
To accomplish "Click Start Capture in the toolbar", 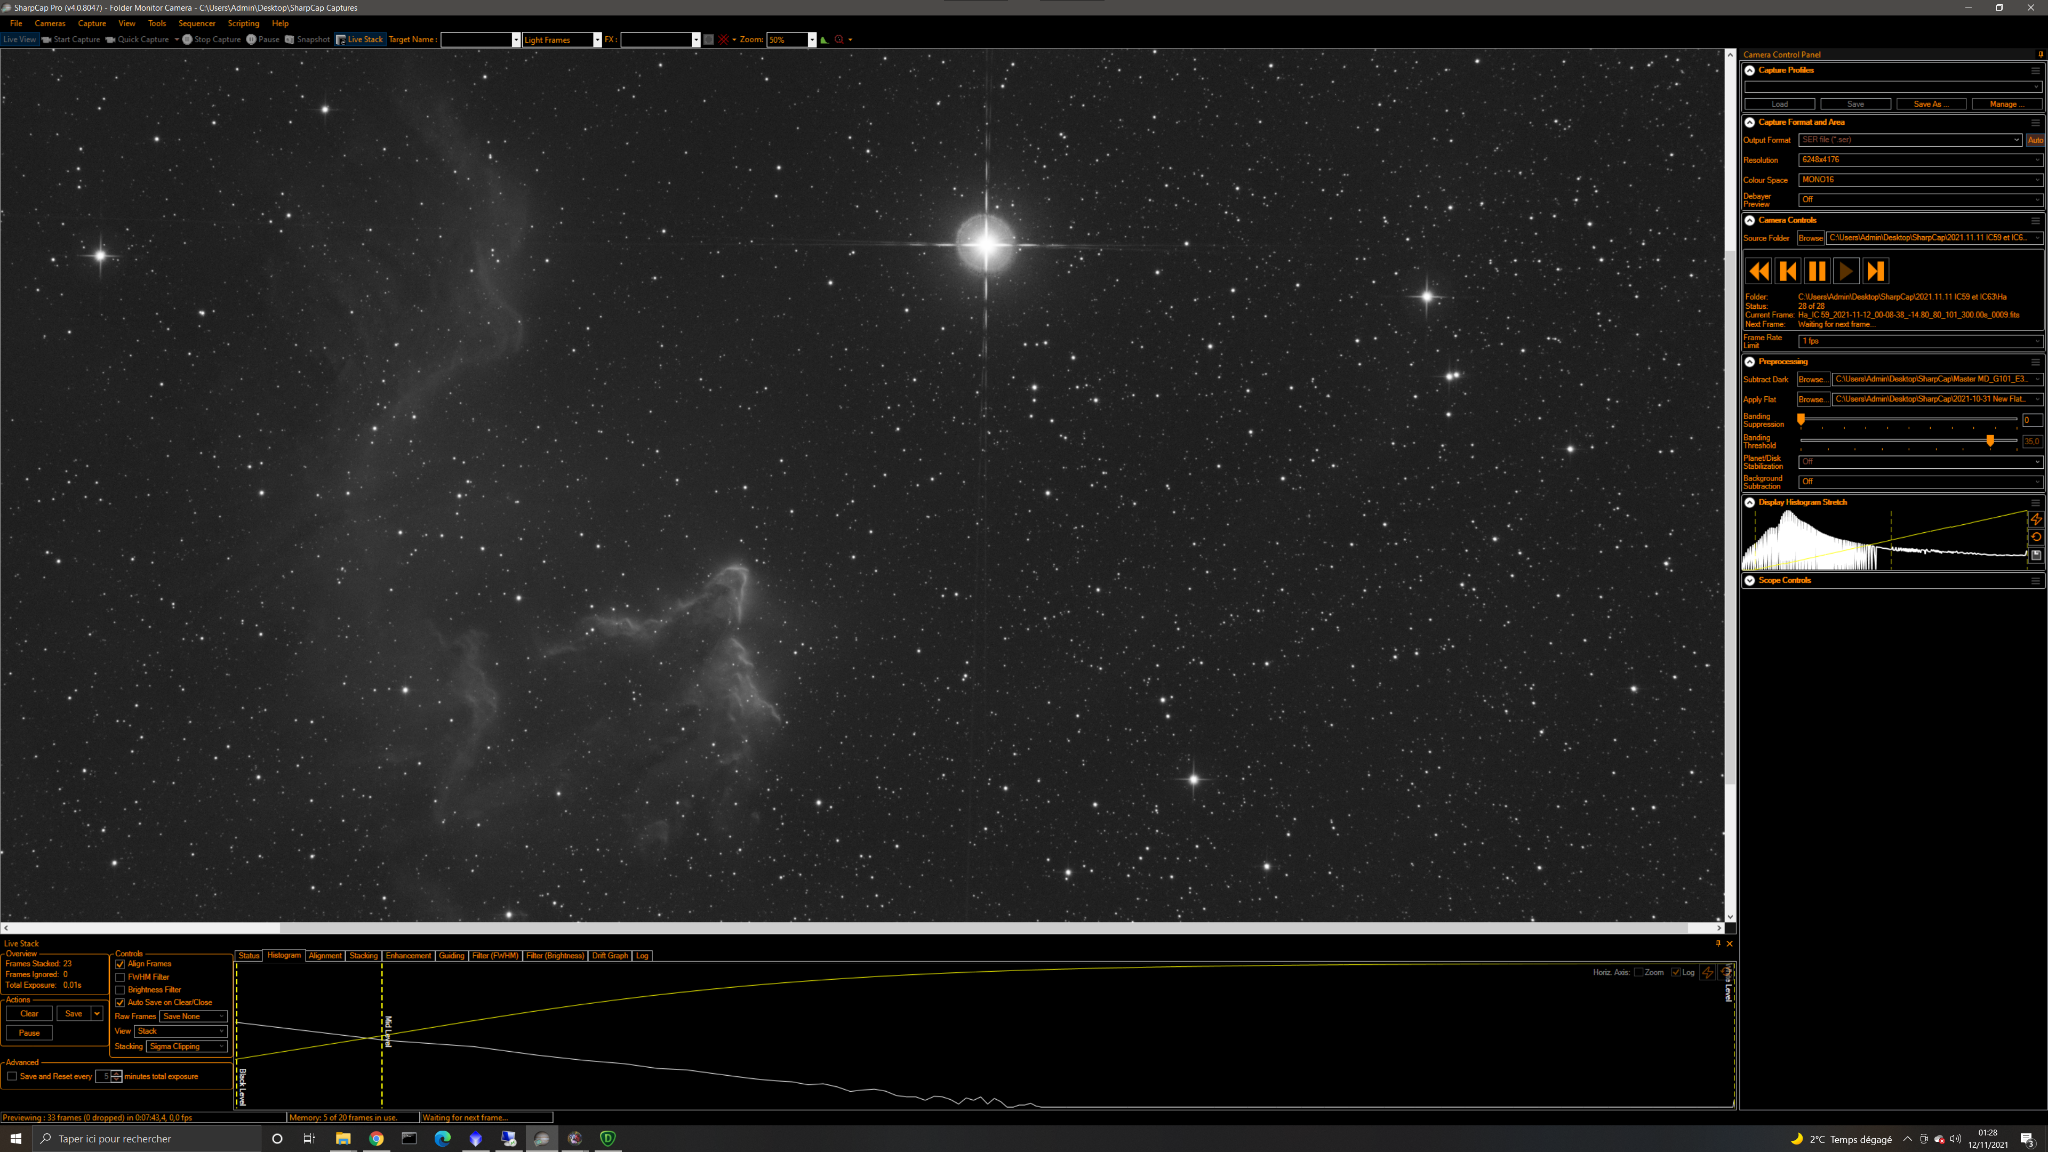I will click(x=71, y=40).
